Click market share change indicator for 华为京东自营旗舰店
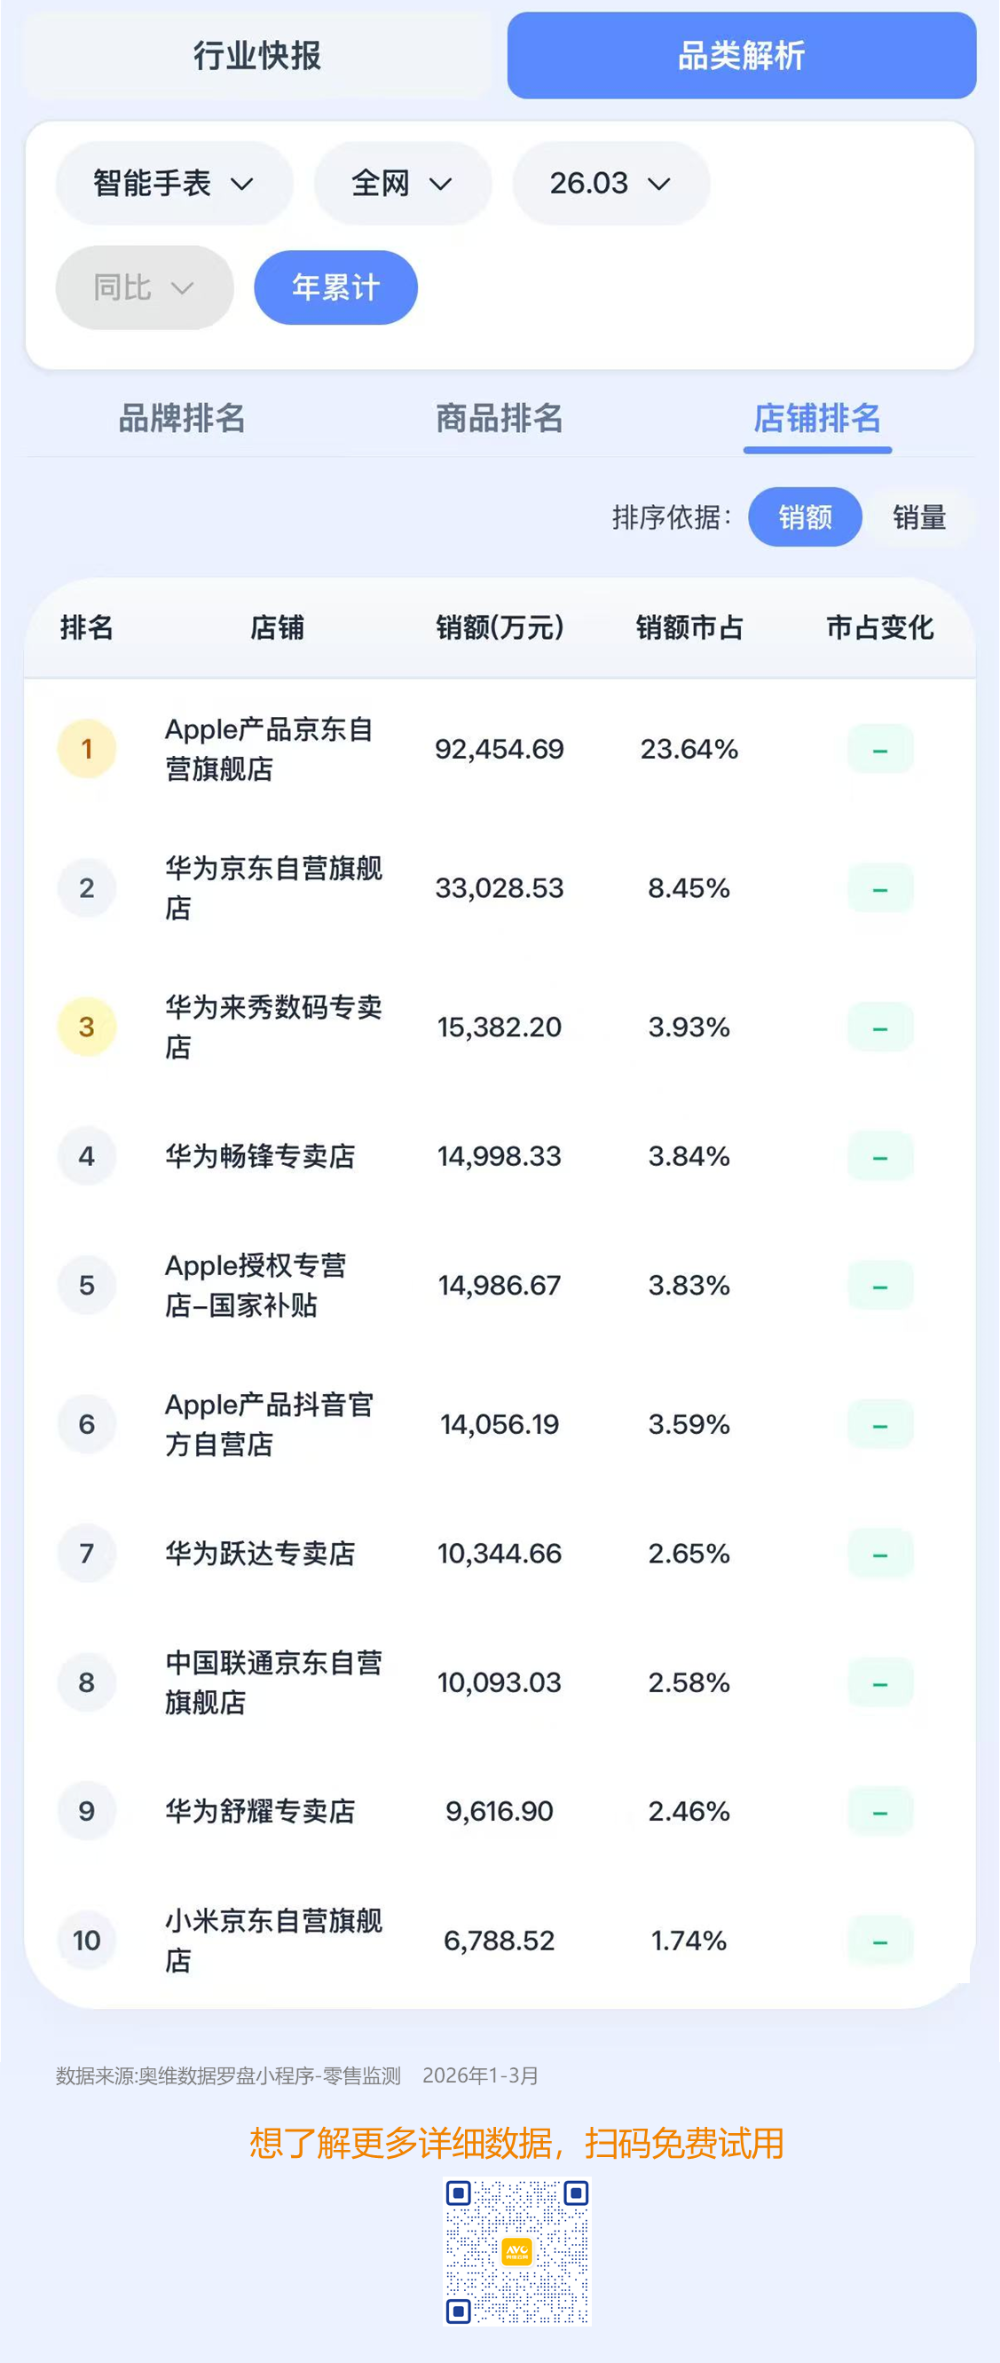This screenshot has width=1000, height=2363. pos(880,889)
